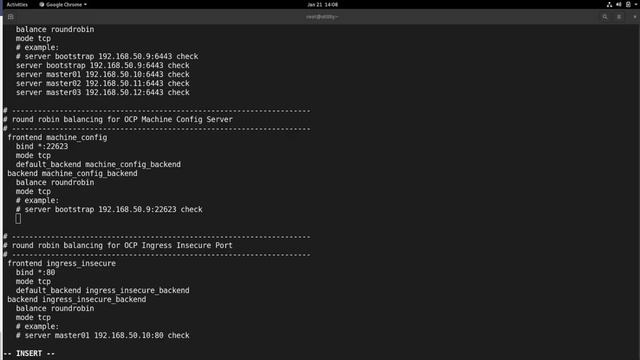The image size is (640, 360).
Task: Click the power icon in the system tray
Action: 628,4
